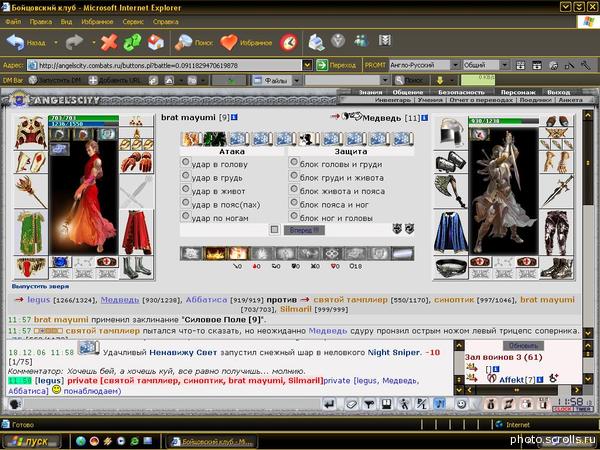The image size is (600, 450).
Task: Select attack 'удар в голову'
Action: (185, 162)
